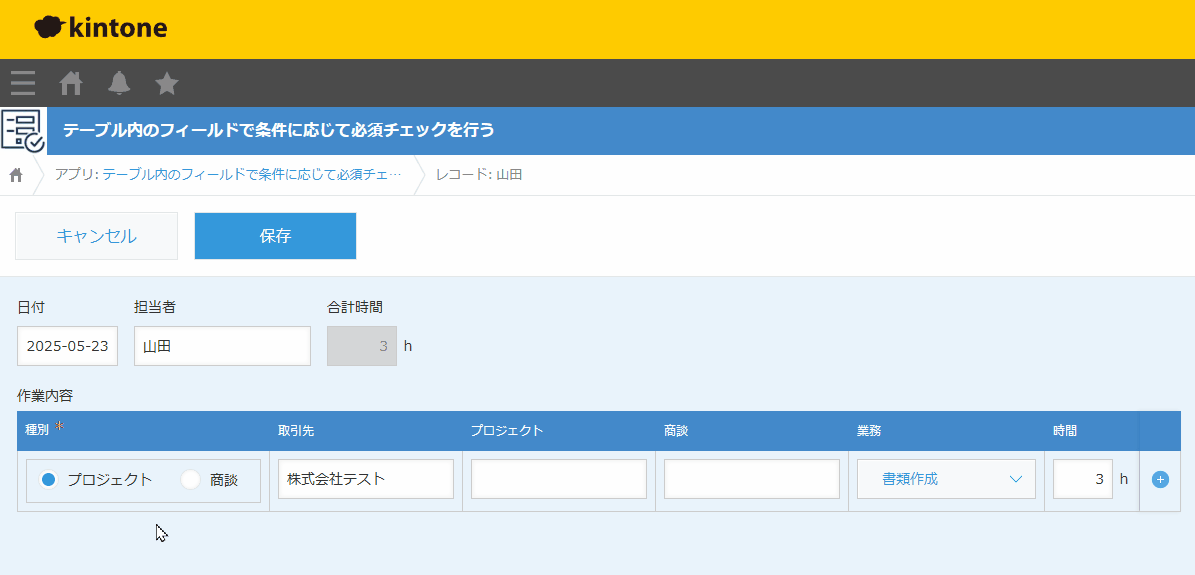Click the 日付 date field
The image size is (1195, 575).
(x=67, y=346)
